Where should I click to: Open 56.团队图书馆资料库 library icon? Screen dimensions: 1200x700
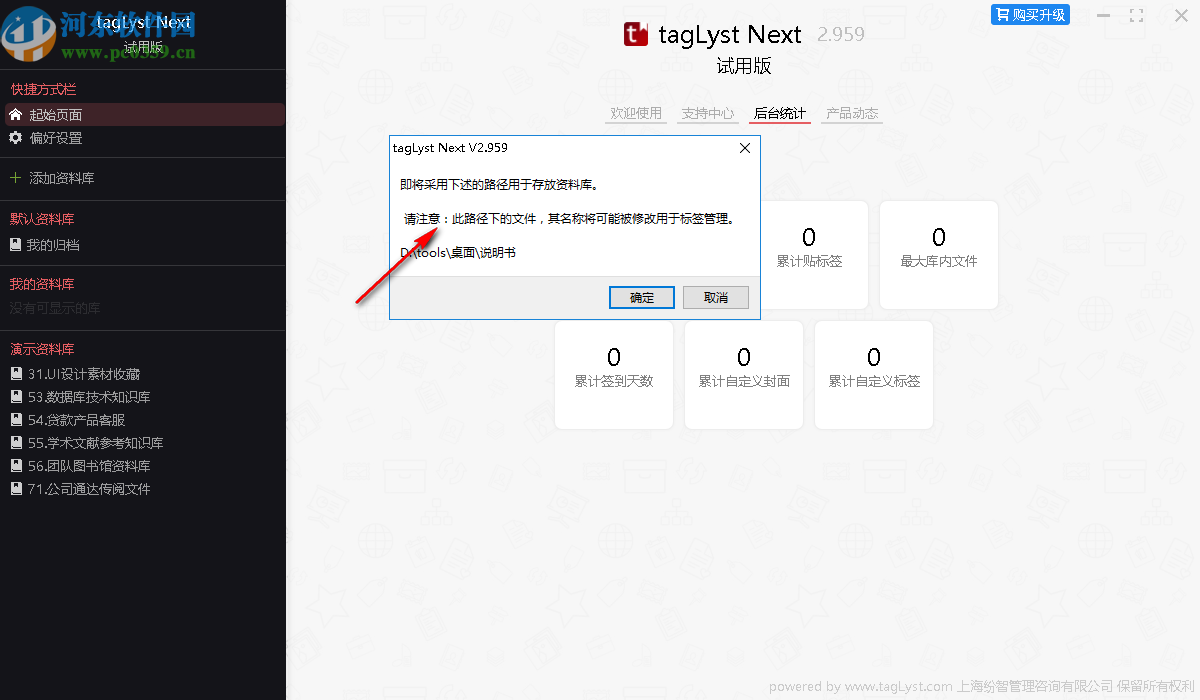click(15, 465)
